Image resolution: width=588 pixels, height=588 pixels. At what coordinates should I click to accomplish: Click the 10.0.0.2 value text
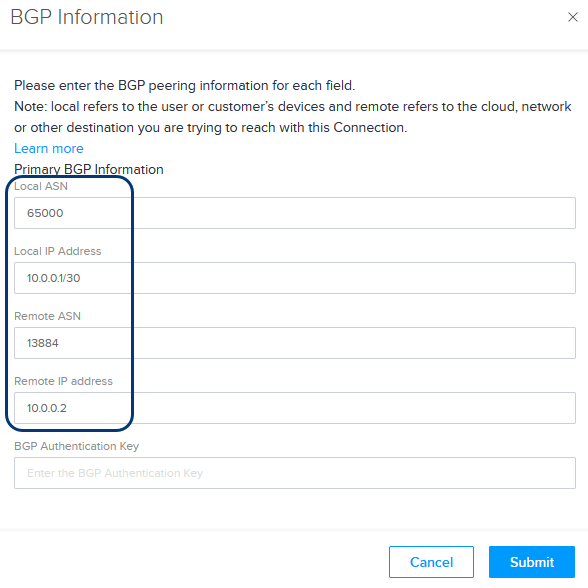(x=46, y=408)
